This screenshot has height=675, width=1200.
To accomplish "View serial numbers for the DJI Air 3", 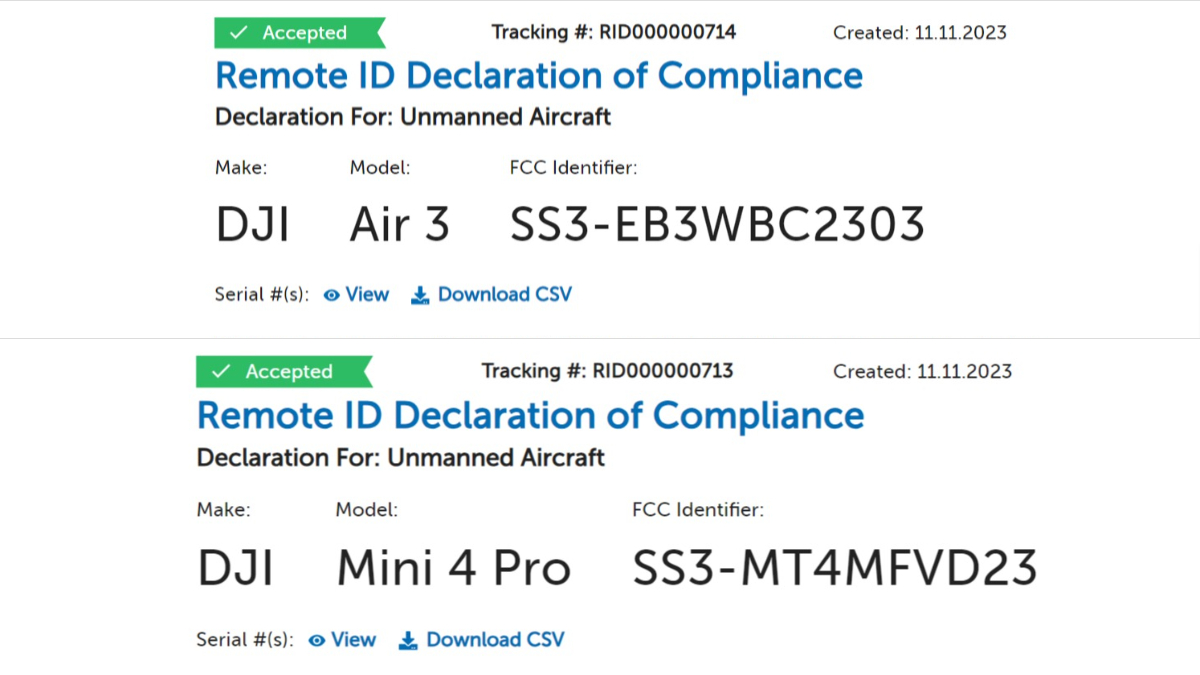I will (x=367, y=294).
